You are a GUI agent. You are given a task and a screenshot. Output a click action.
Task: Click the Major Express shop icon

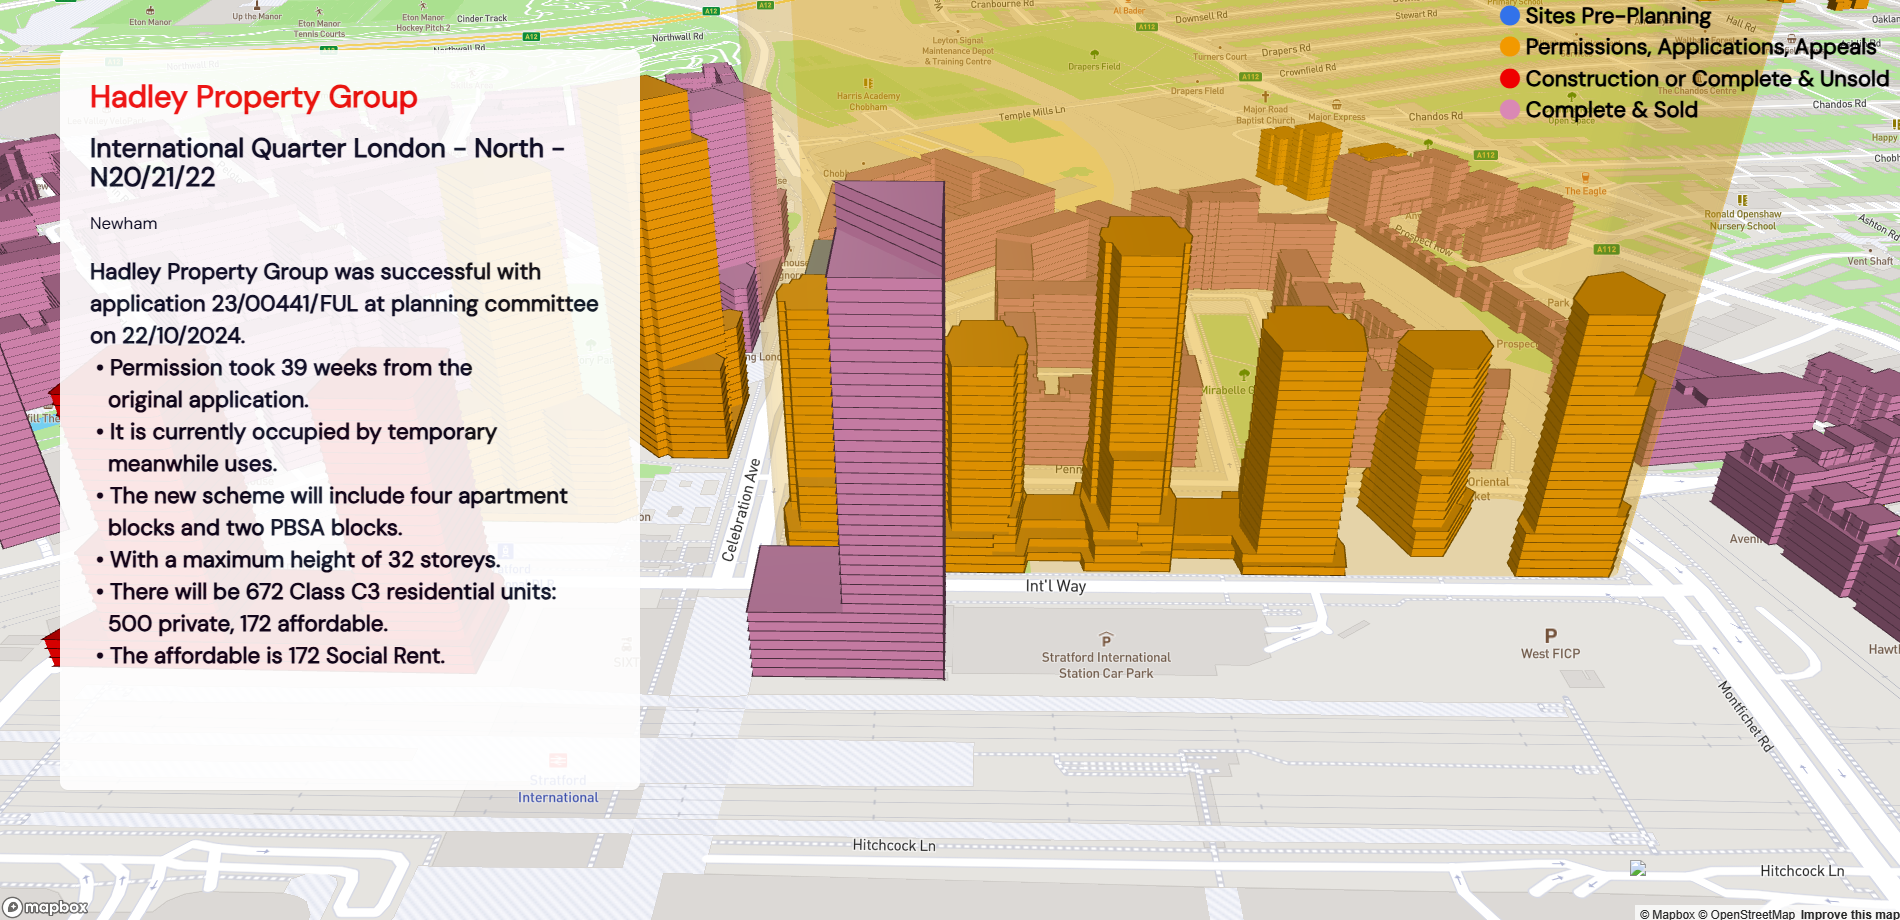tap(1337, 105)
